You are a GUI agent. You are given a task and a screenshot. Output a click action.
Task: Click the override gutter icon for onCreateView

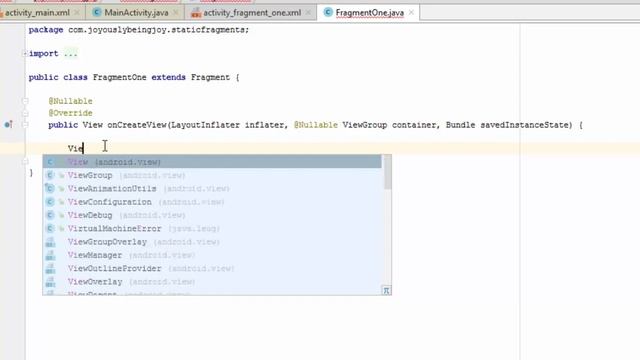point(8,124)
